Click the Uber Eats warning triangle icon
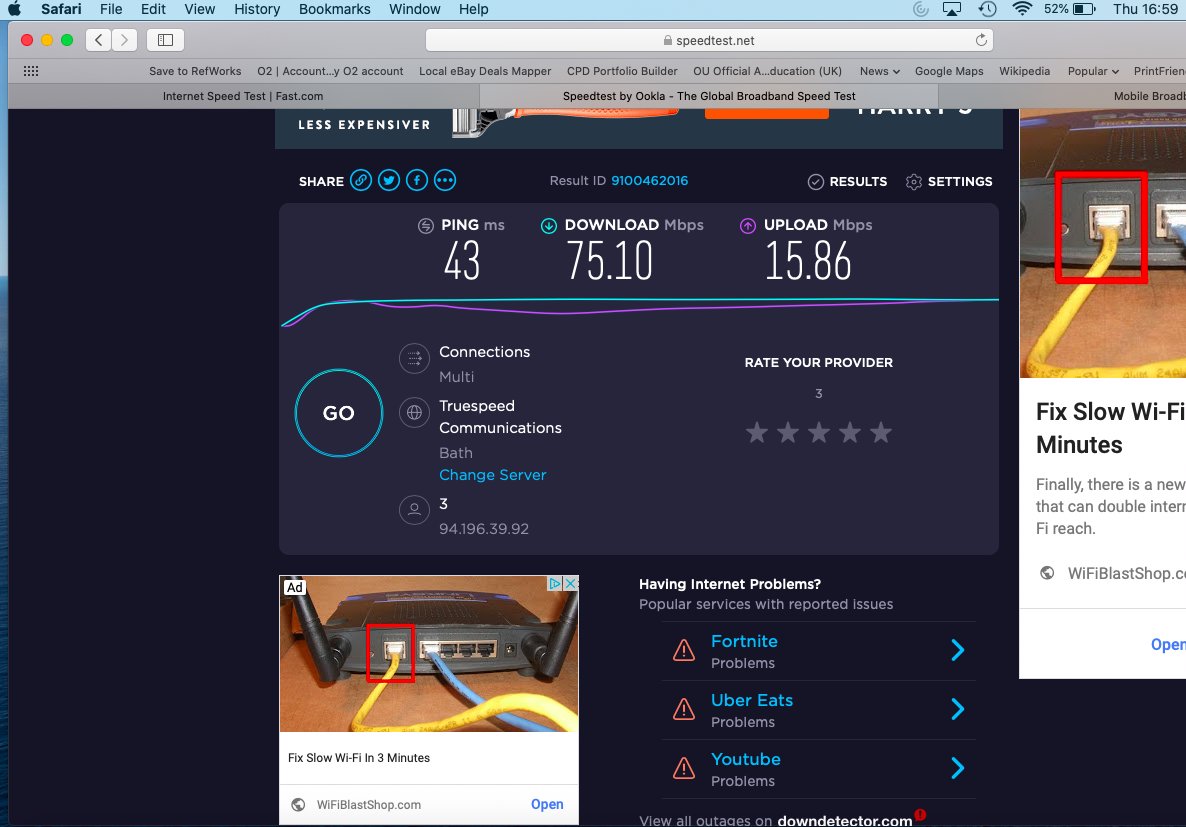1186x827 pixels. pos(684,709)
